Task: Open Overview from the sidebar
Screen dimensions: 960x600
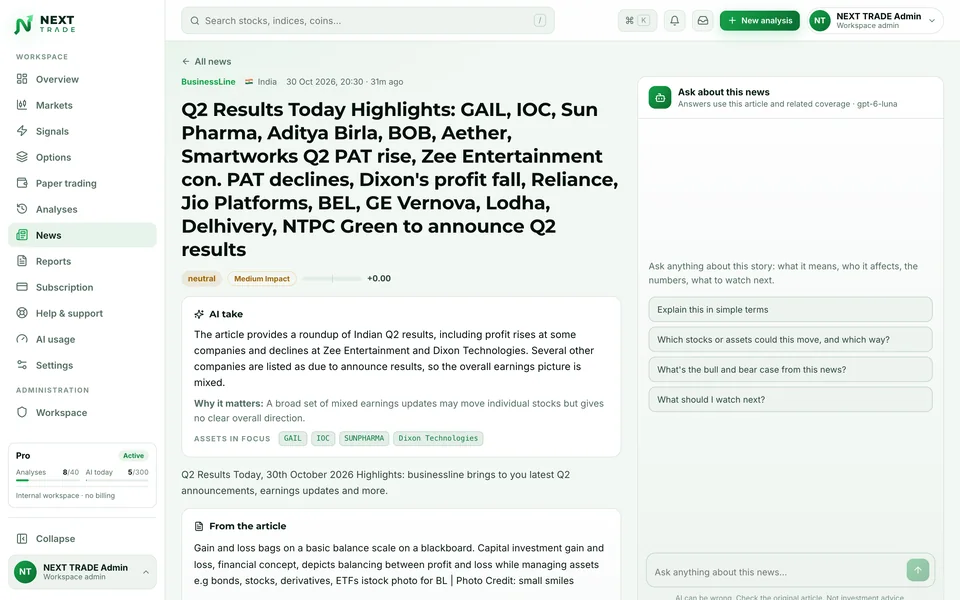Action: pyautogui.click(x=82, y=79)
